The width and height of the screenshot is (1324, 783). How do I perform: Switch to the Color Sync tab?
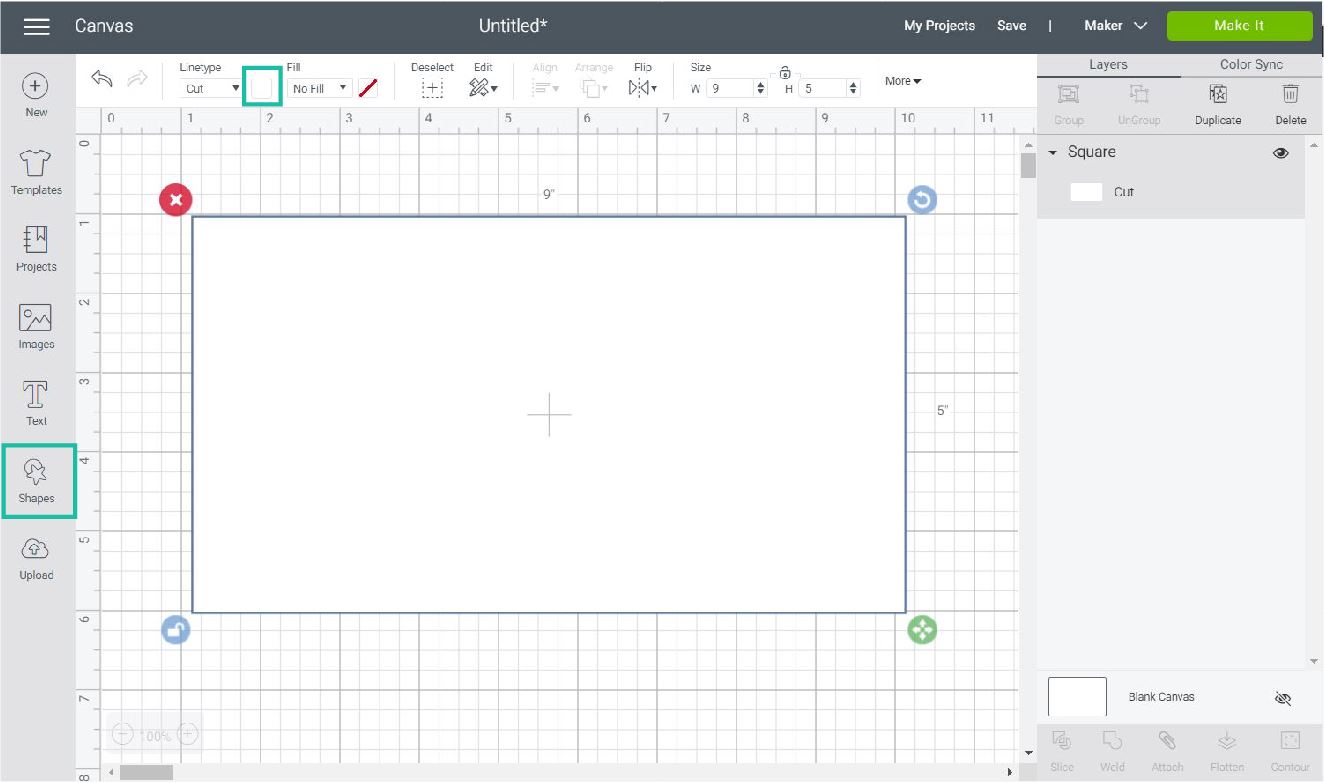1251,64
